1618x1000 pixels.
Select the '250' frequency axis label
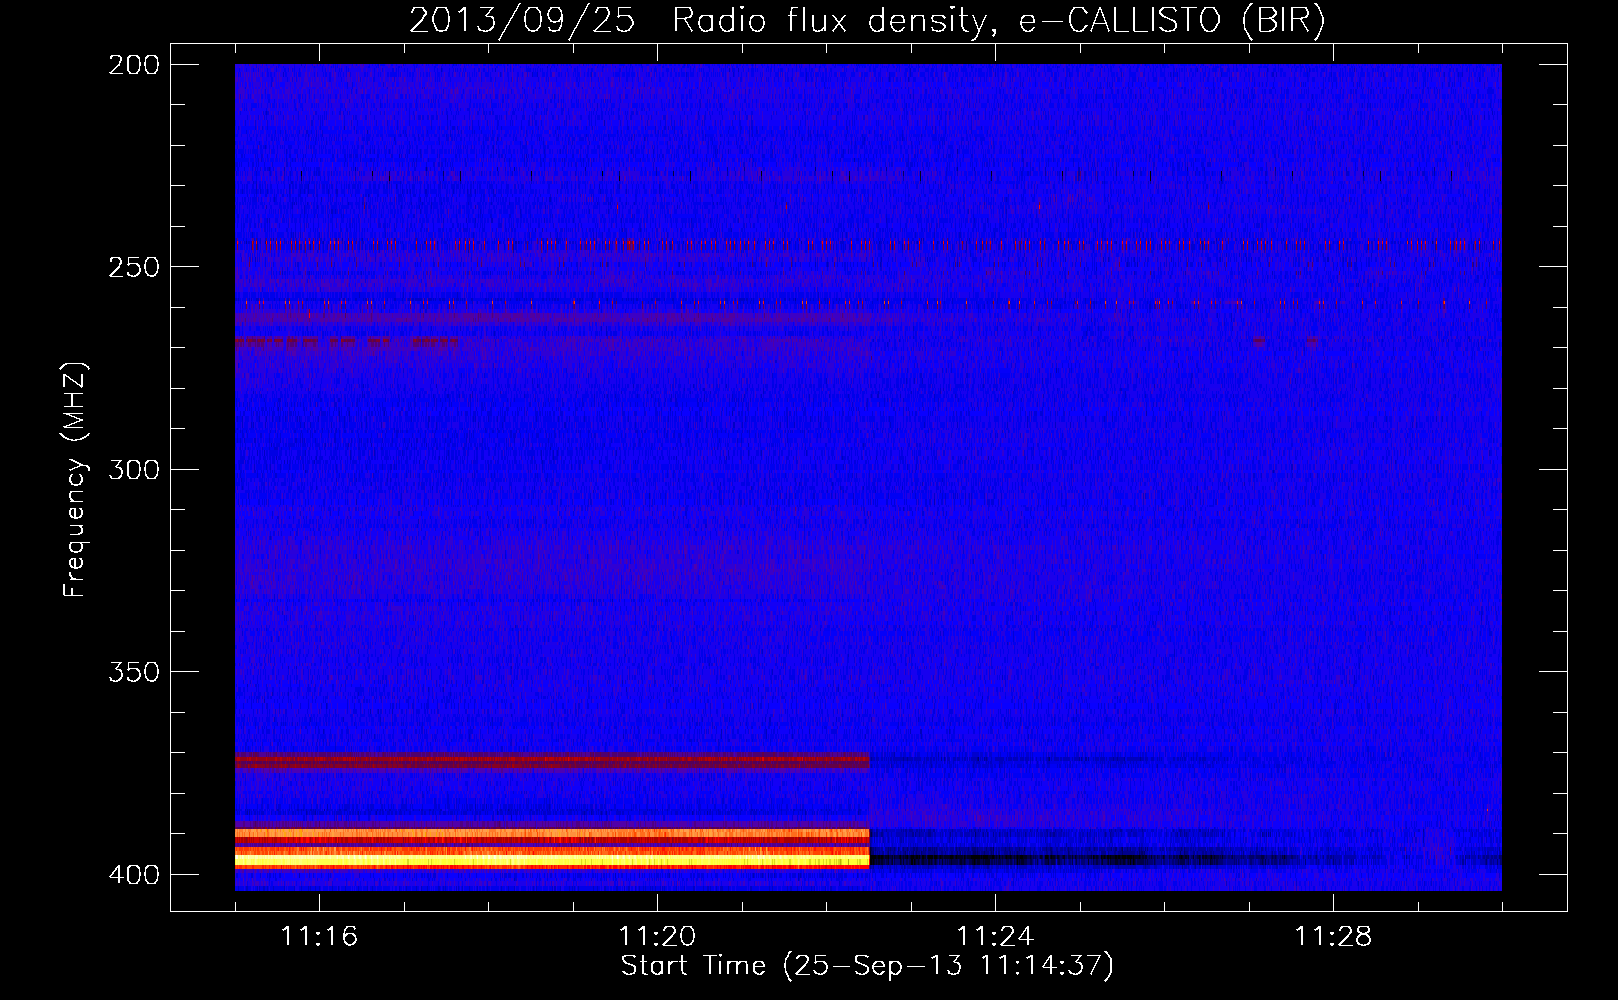[134, 267]
